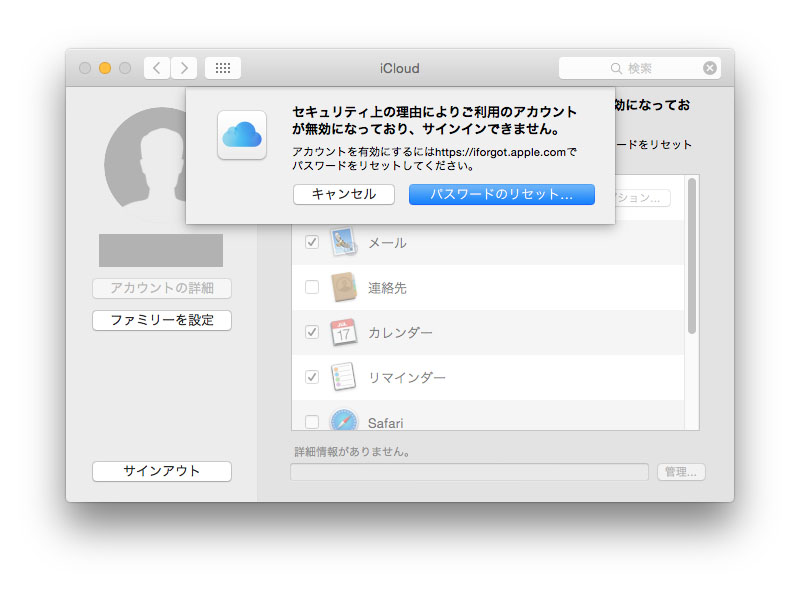Click the magnifier icon in search
The height and width of the screenshot is (600, 800).
[616, 68]
